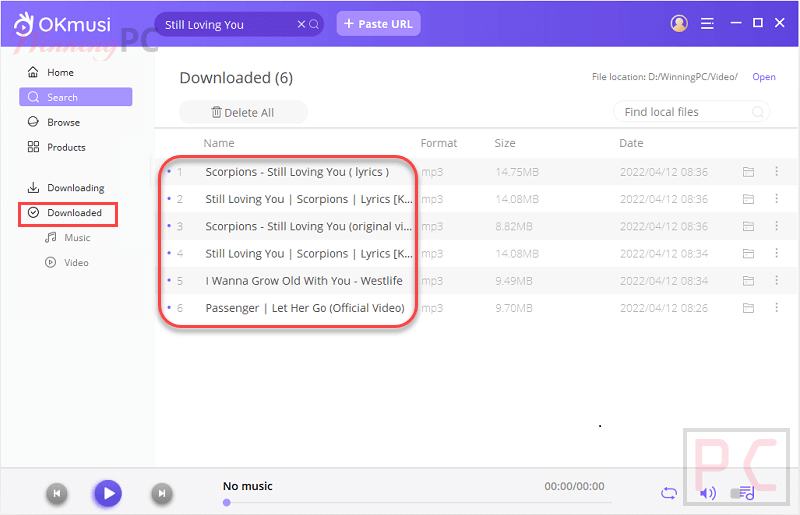Click the 2022/04/12 08:26 date cell

click(664, 308)
